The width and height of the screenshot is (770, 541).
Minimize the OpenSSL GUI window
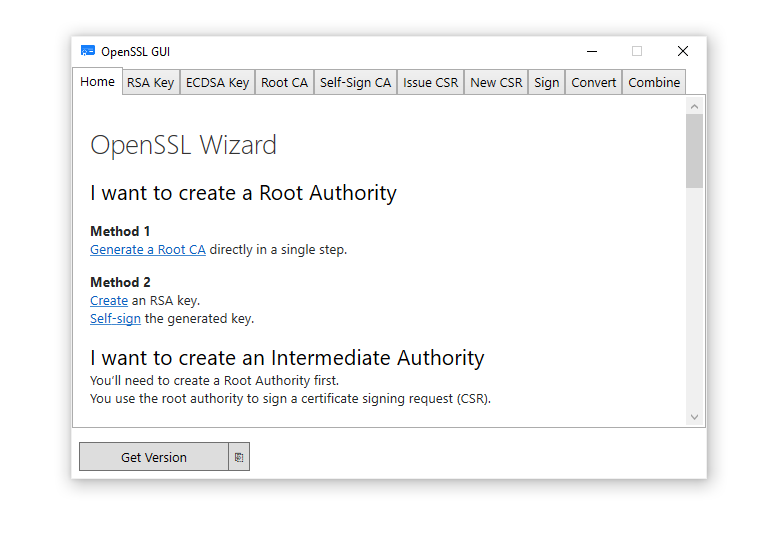coord(592,51)
